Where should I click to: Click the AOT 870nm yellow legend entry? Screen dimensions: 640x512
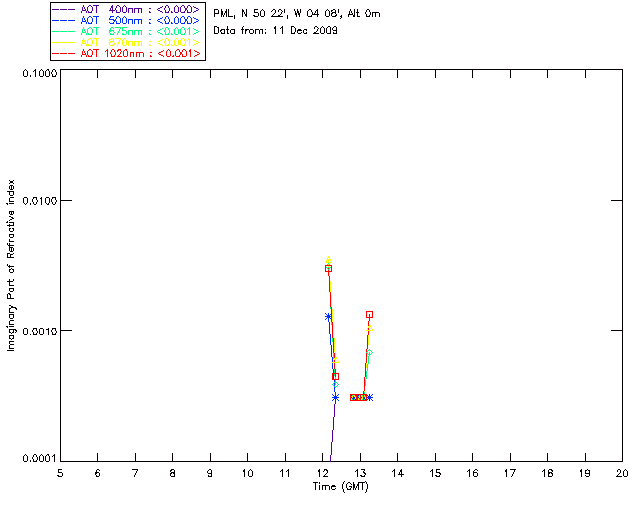(126, 42)
